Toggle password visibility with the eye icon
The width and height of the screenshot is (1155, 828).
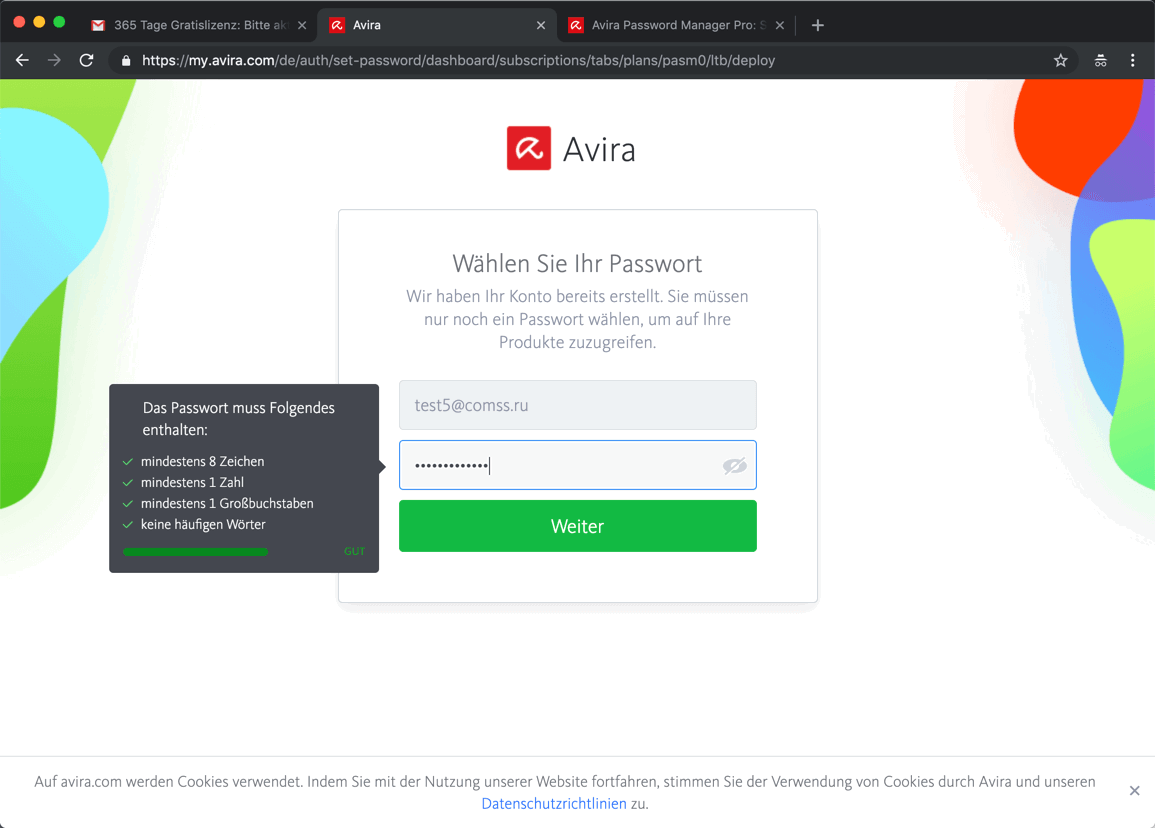(734, 466)
